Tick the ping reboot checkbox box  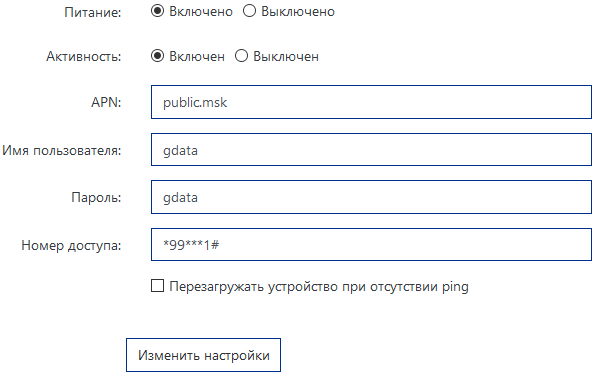157,286
